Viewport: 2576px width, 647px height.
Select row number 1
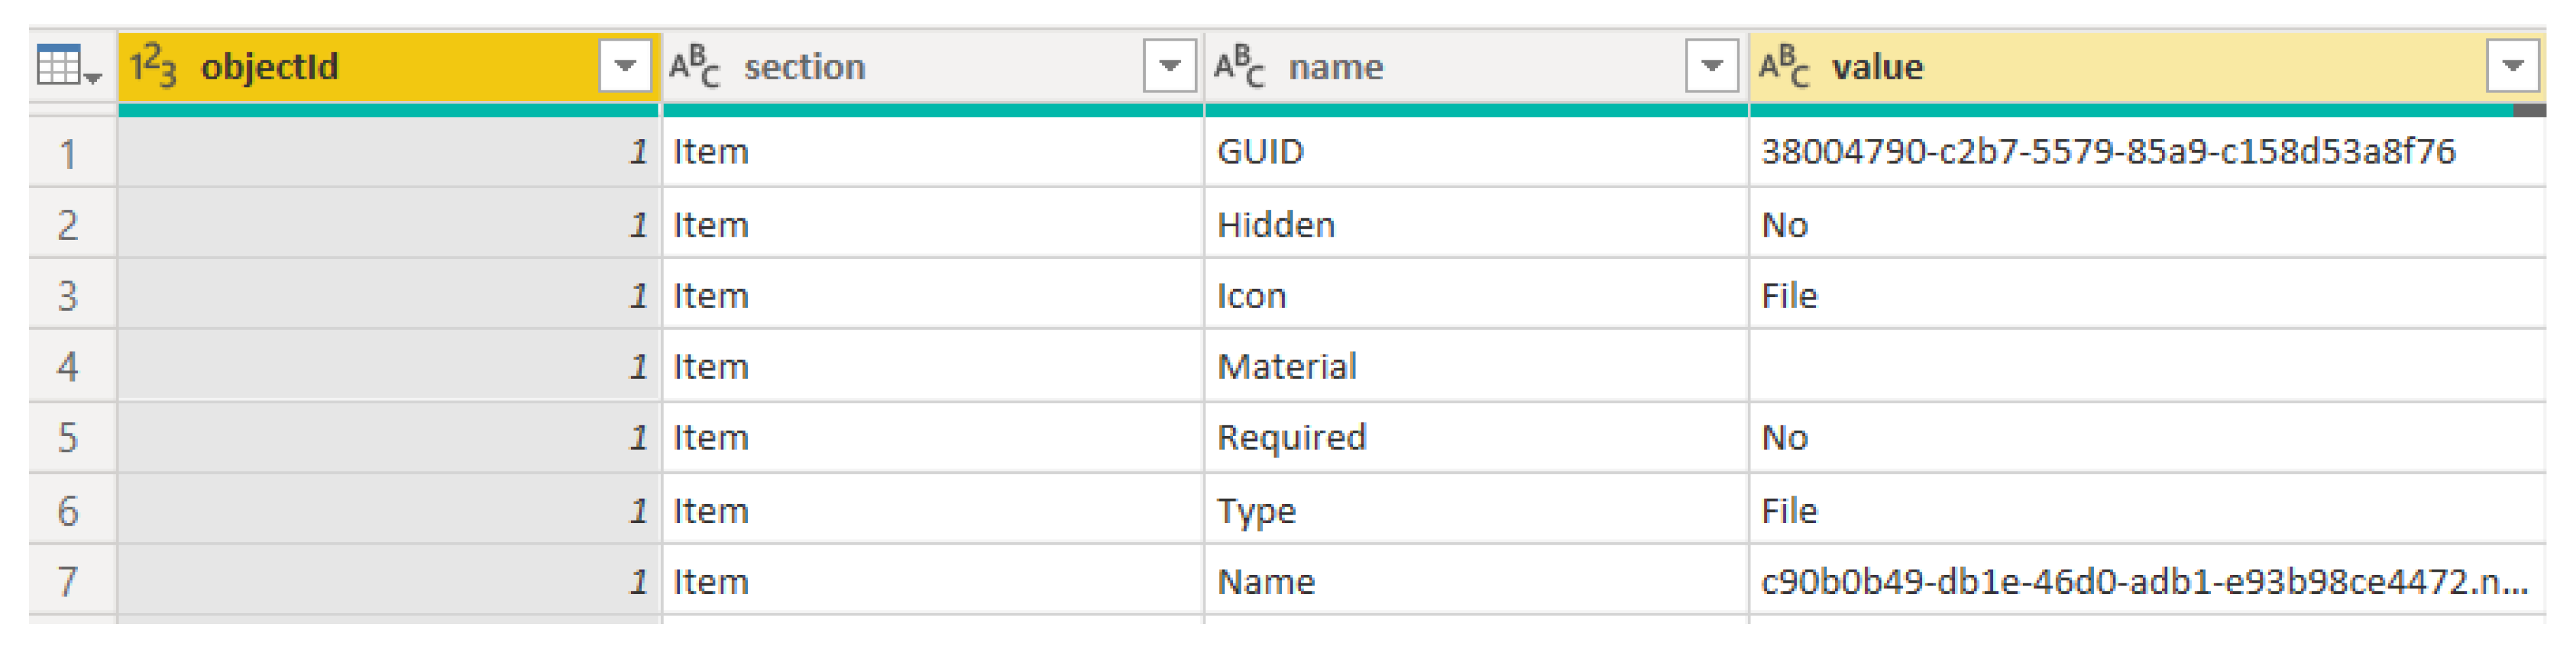point(68,154)
